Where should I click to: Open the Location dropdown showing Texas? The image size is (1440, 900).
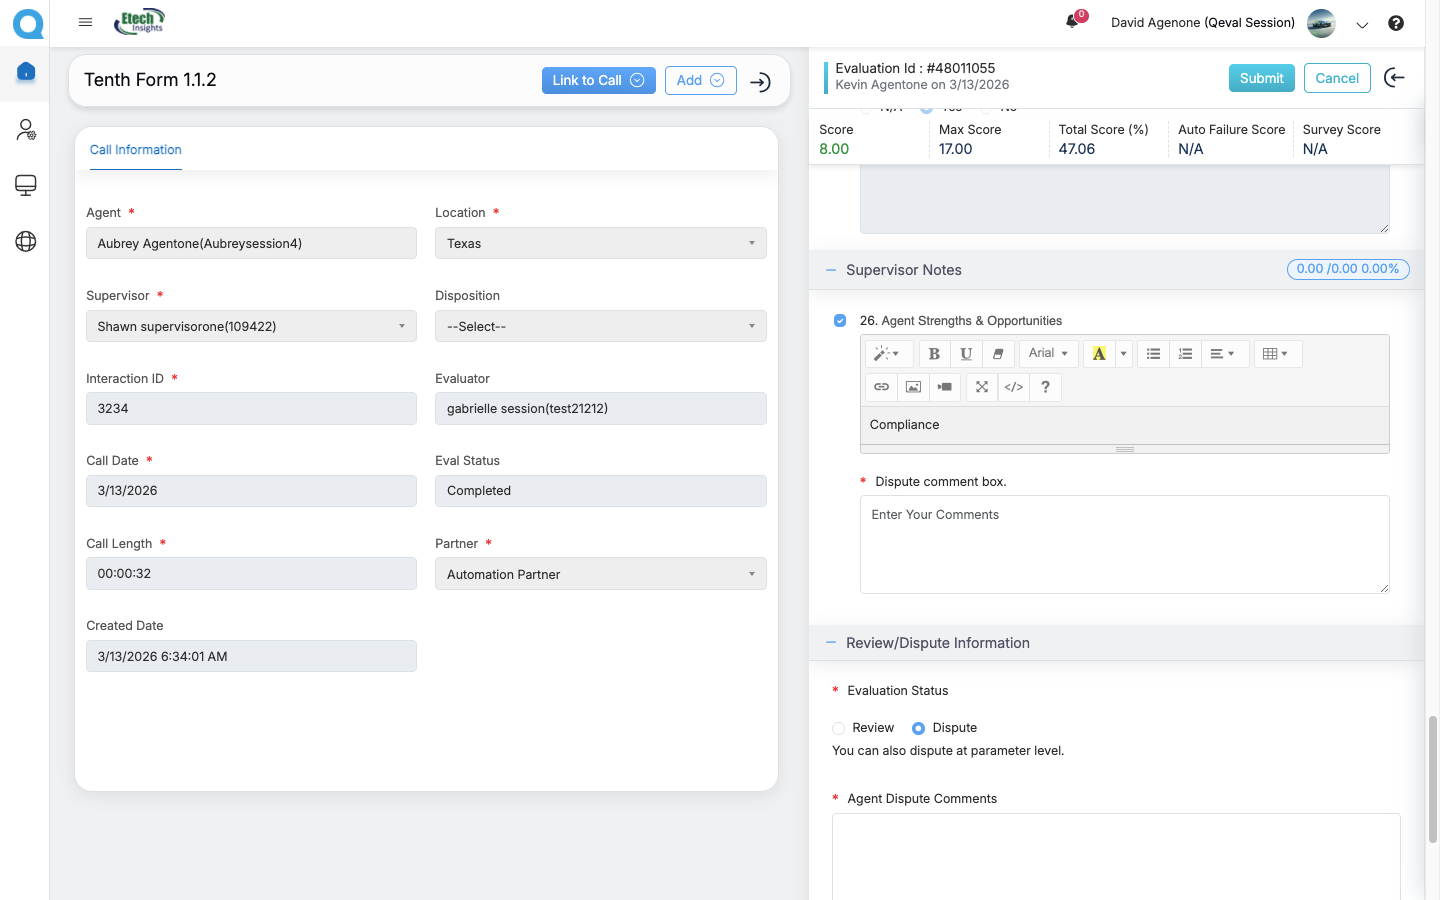click(600, 243)
